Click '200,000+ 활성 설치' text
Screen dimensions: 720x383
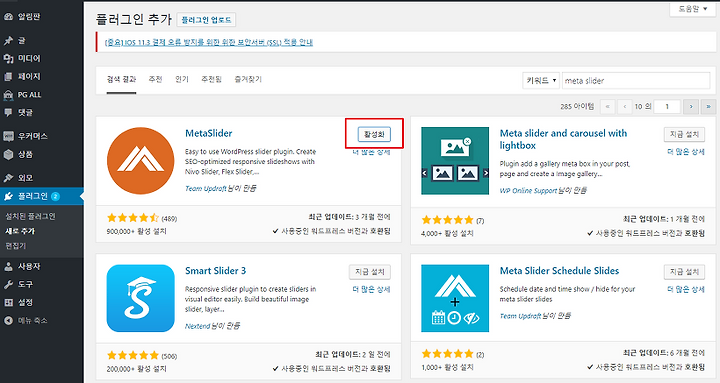136,369
